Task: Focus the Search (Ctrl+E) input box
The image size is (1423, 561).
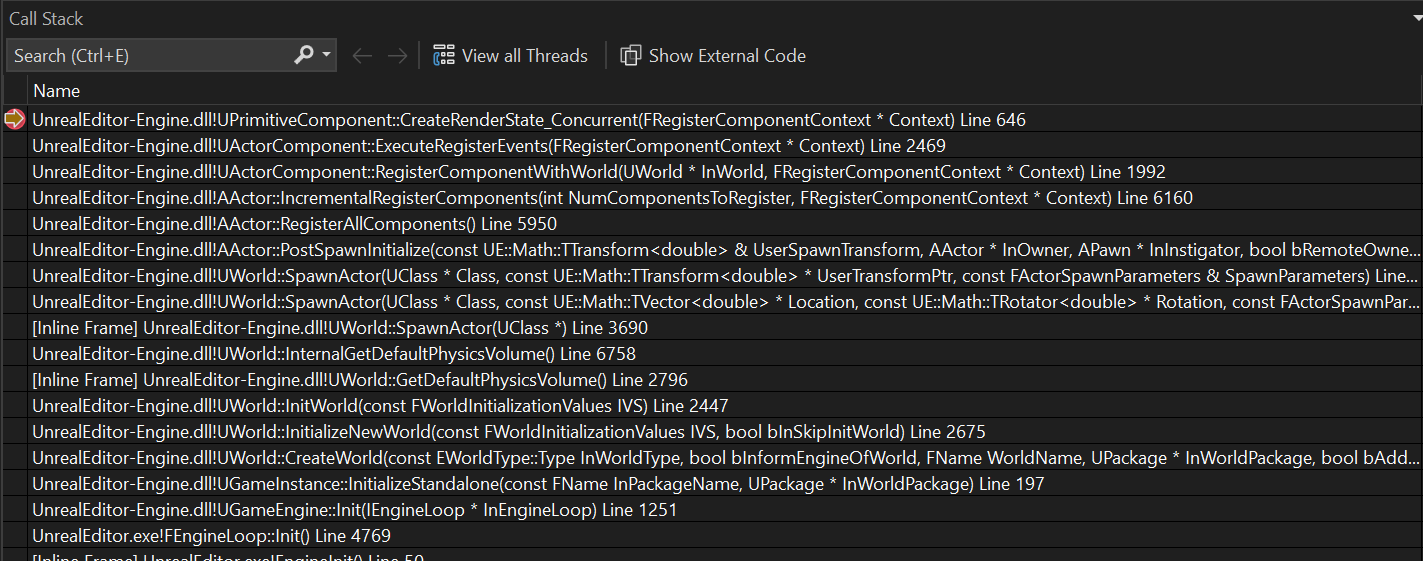Action: 150,56
